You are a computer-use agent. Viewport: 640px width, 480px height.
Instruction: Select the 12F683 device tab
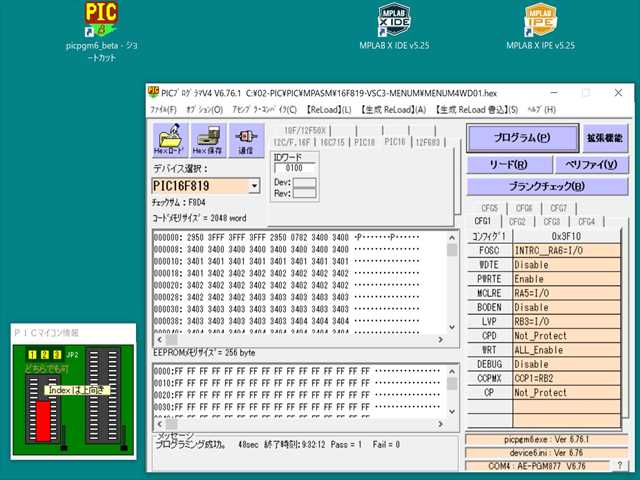tap(427, 142)
